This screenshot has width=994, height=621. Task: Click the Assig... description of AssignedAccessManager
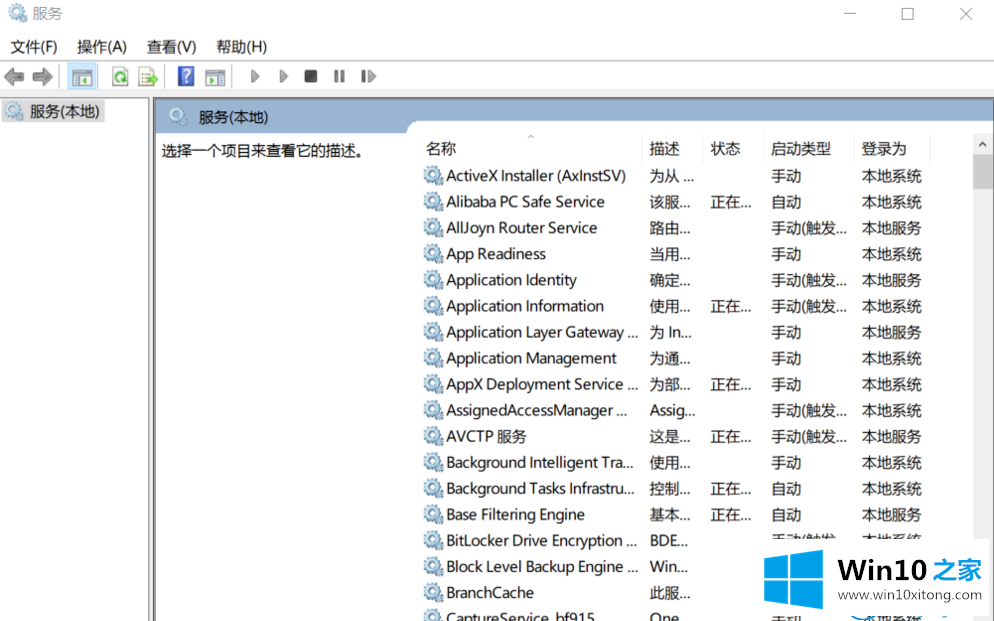tap(672, 411)
